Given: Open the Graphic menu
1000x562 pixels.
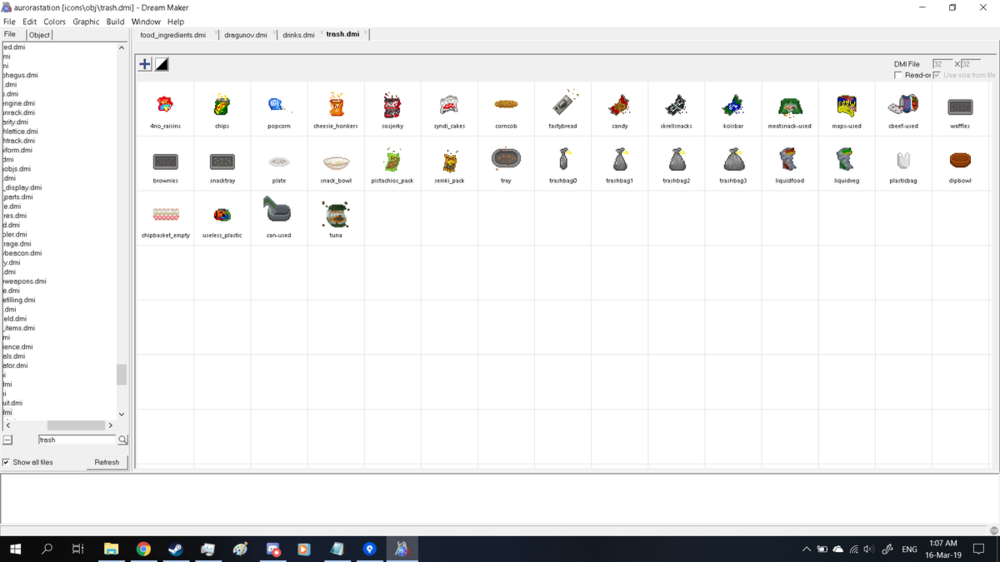Looking at the screenshot, I should 86,21.
